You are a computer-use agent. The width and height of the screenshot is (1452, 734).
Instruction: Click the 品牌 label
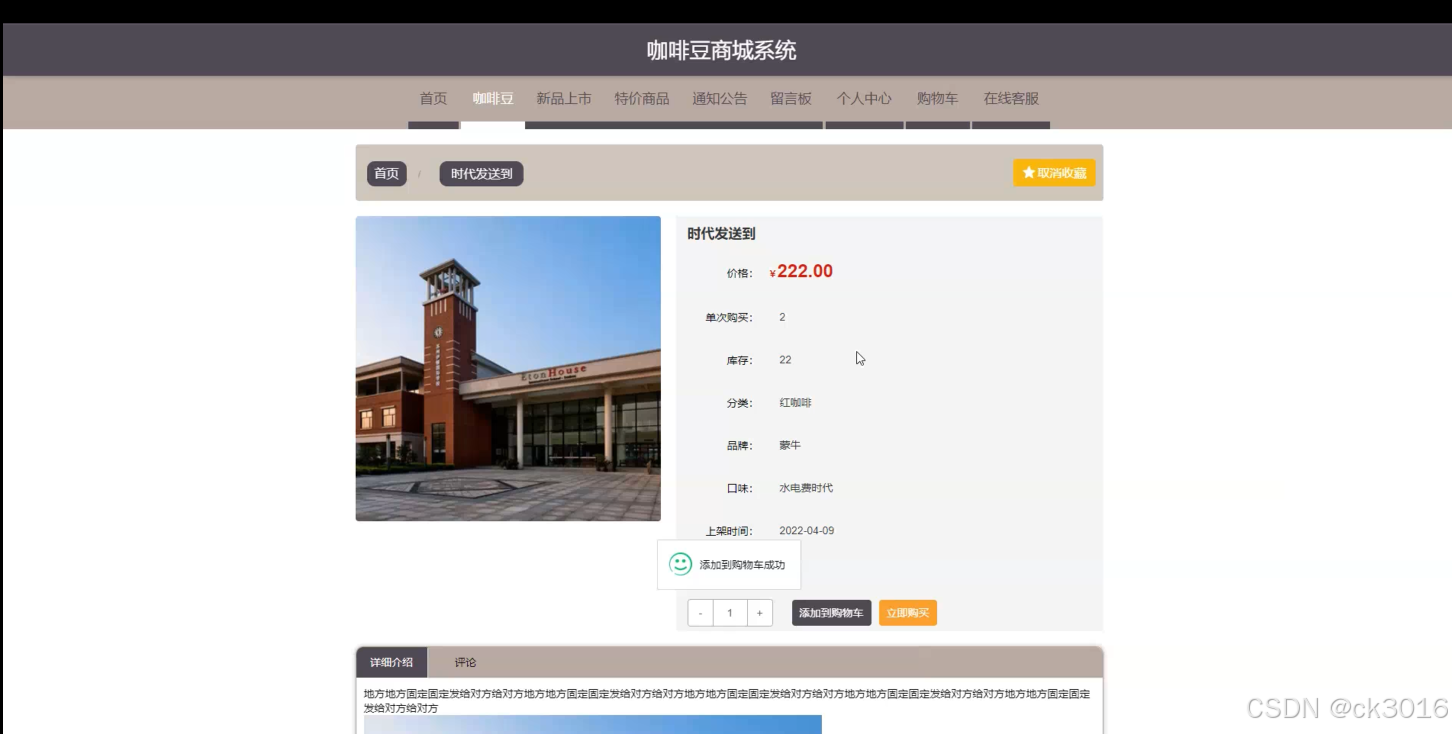pos(740,445)
